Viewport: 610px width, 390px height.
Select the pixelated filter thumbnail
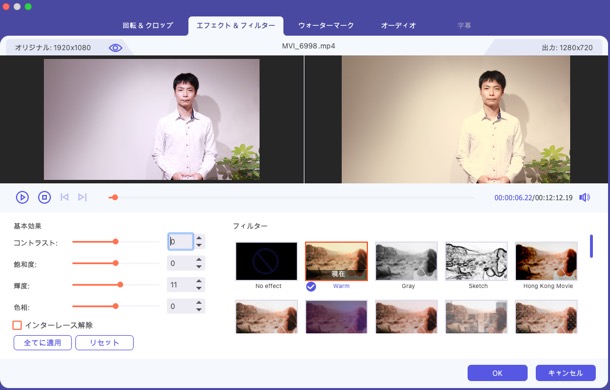click(477, 317)
